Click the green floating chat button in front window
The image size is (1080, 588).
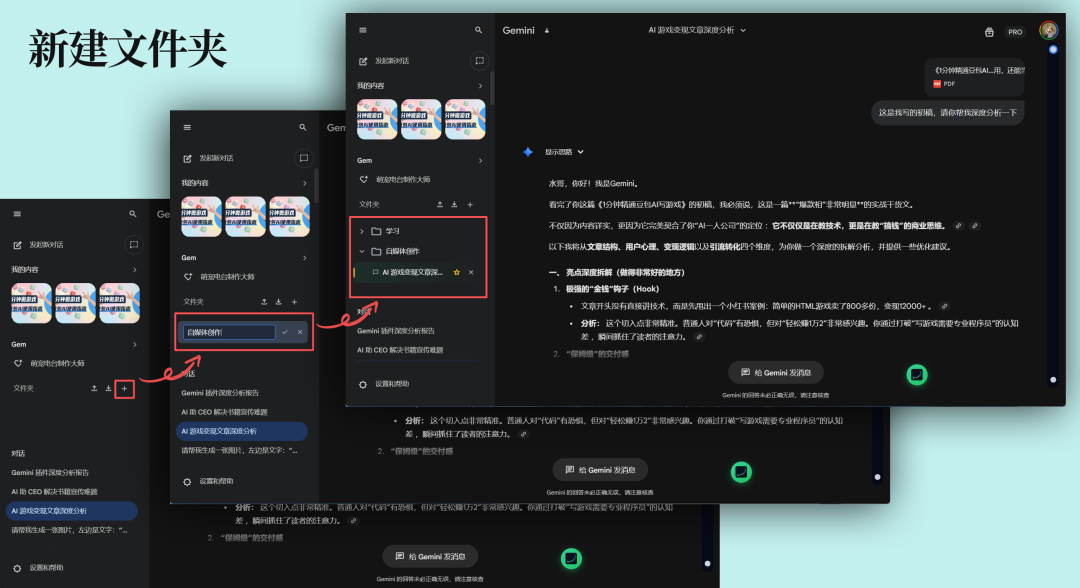click(917, 375)
